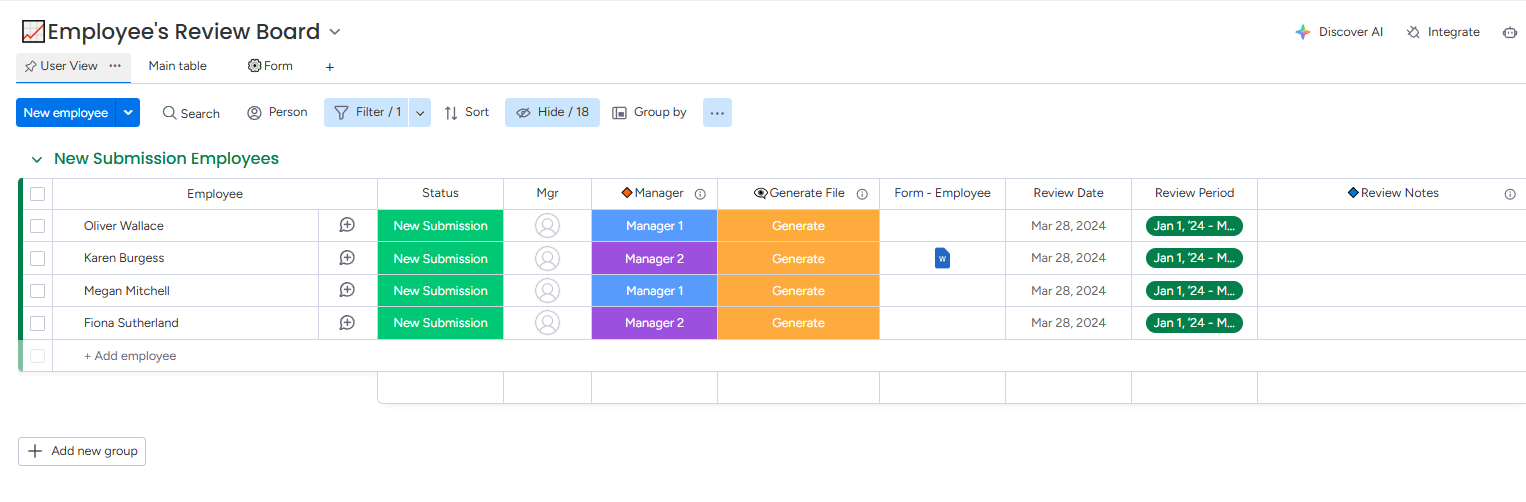
Task: Open the Person filter
Action: pyautogui.click(x=278, y=113)
